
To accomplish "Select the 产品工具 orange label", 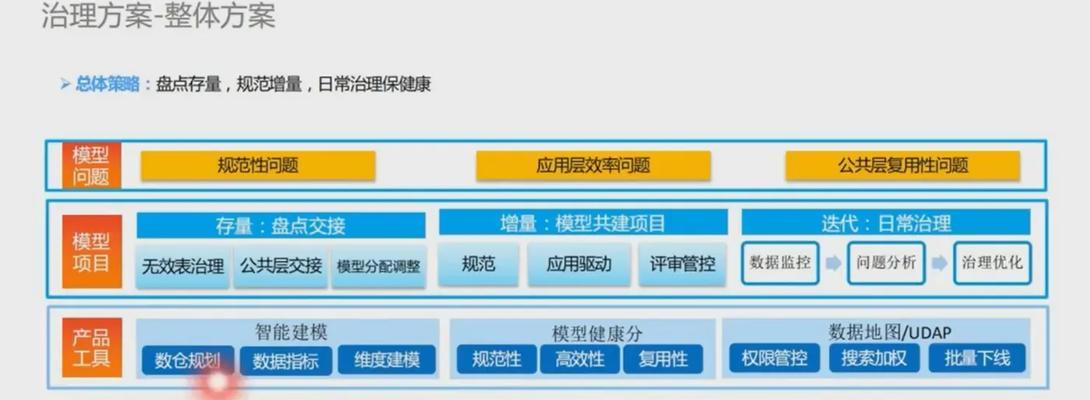I will pyautogui.click(x=91, y=348).
